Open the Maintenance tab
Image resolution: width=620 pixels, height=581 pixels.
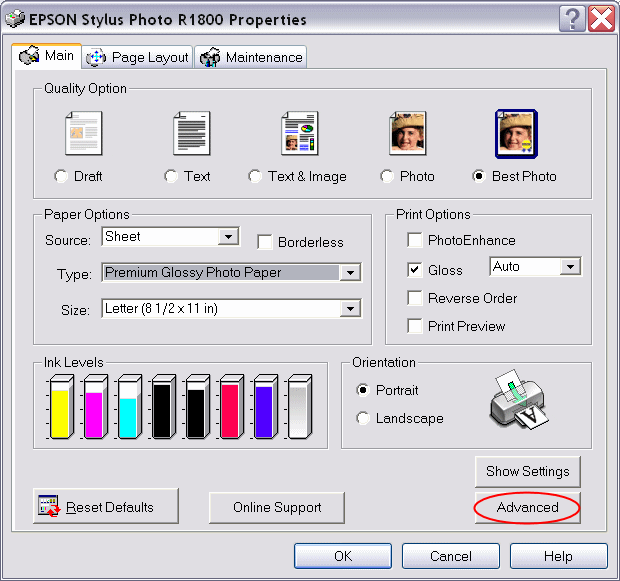click(x=251, y=57)
